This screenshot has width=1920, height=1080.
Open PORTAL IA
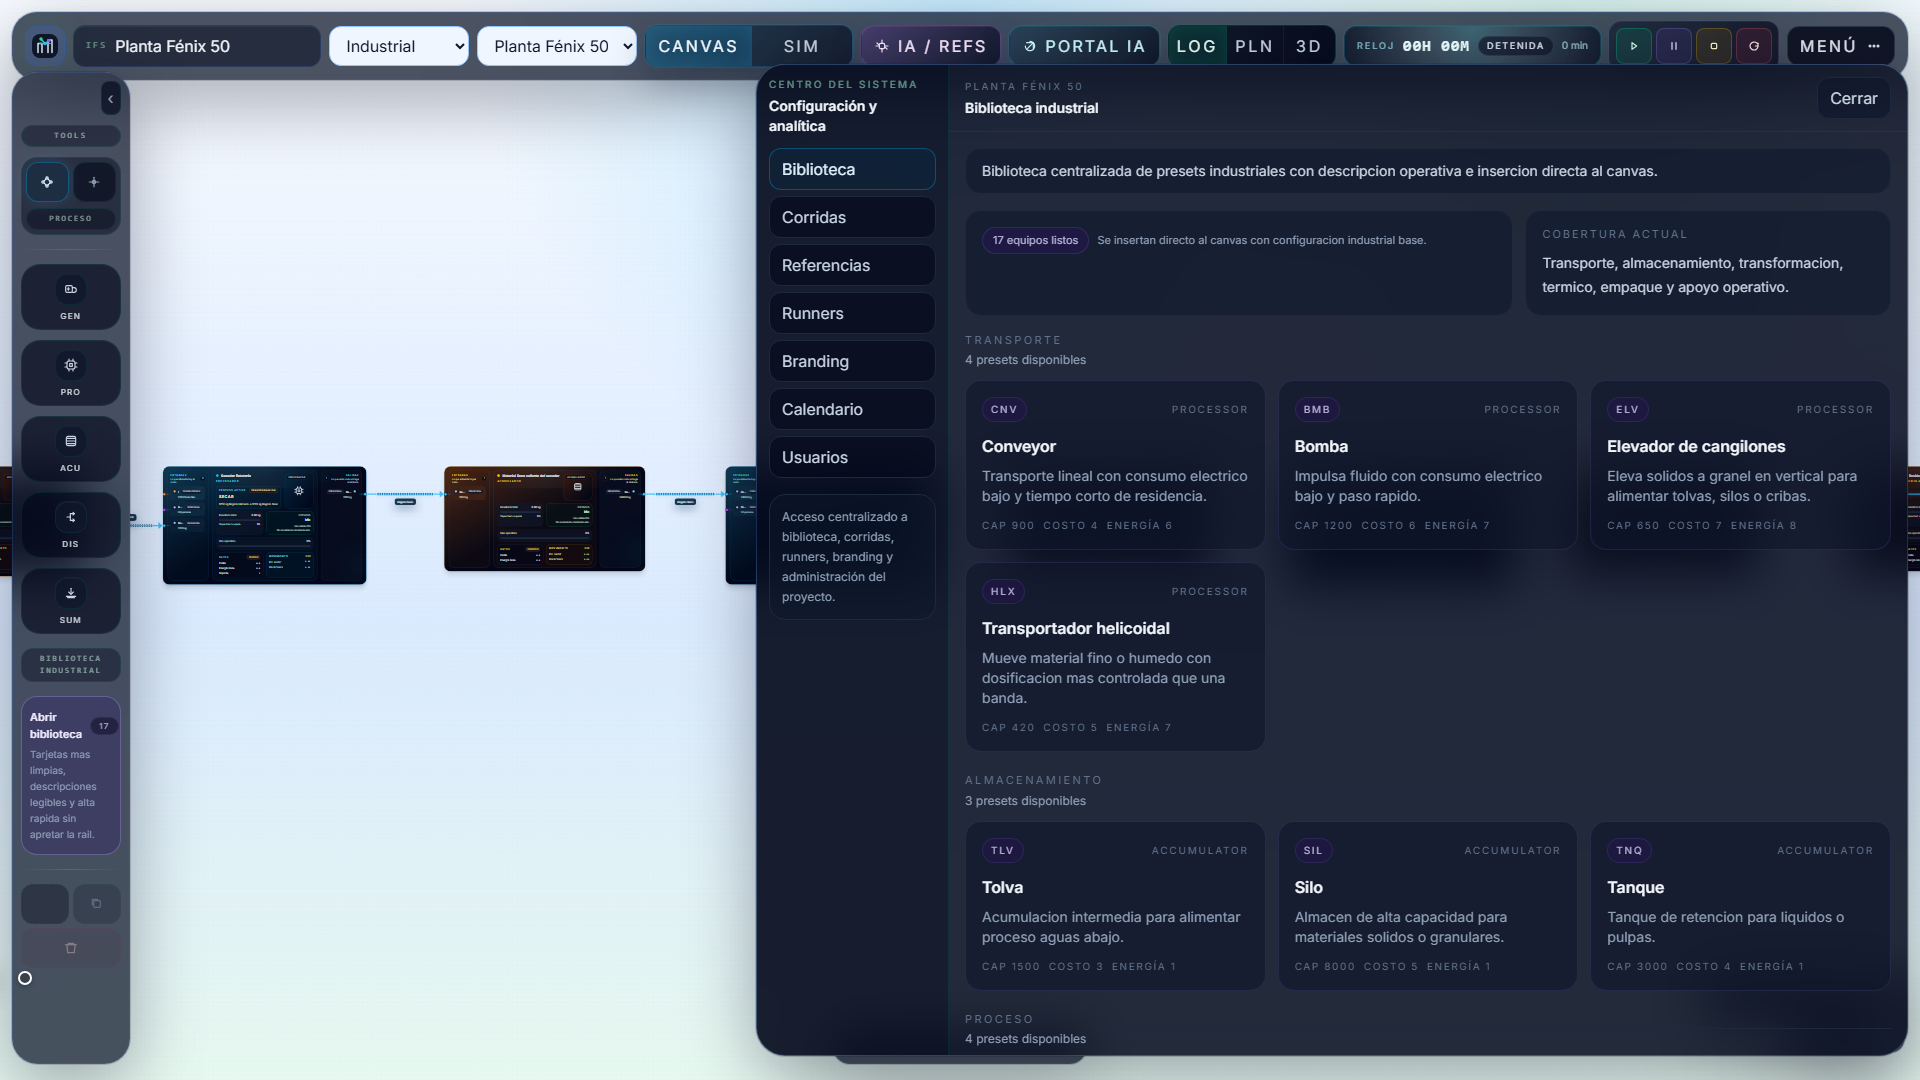click(x=1084, y=46)
